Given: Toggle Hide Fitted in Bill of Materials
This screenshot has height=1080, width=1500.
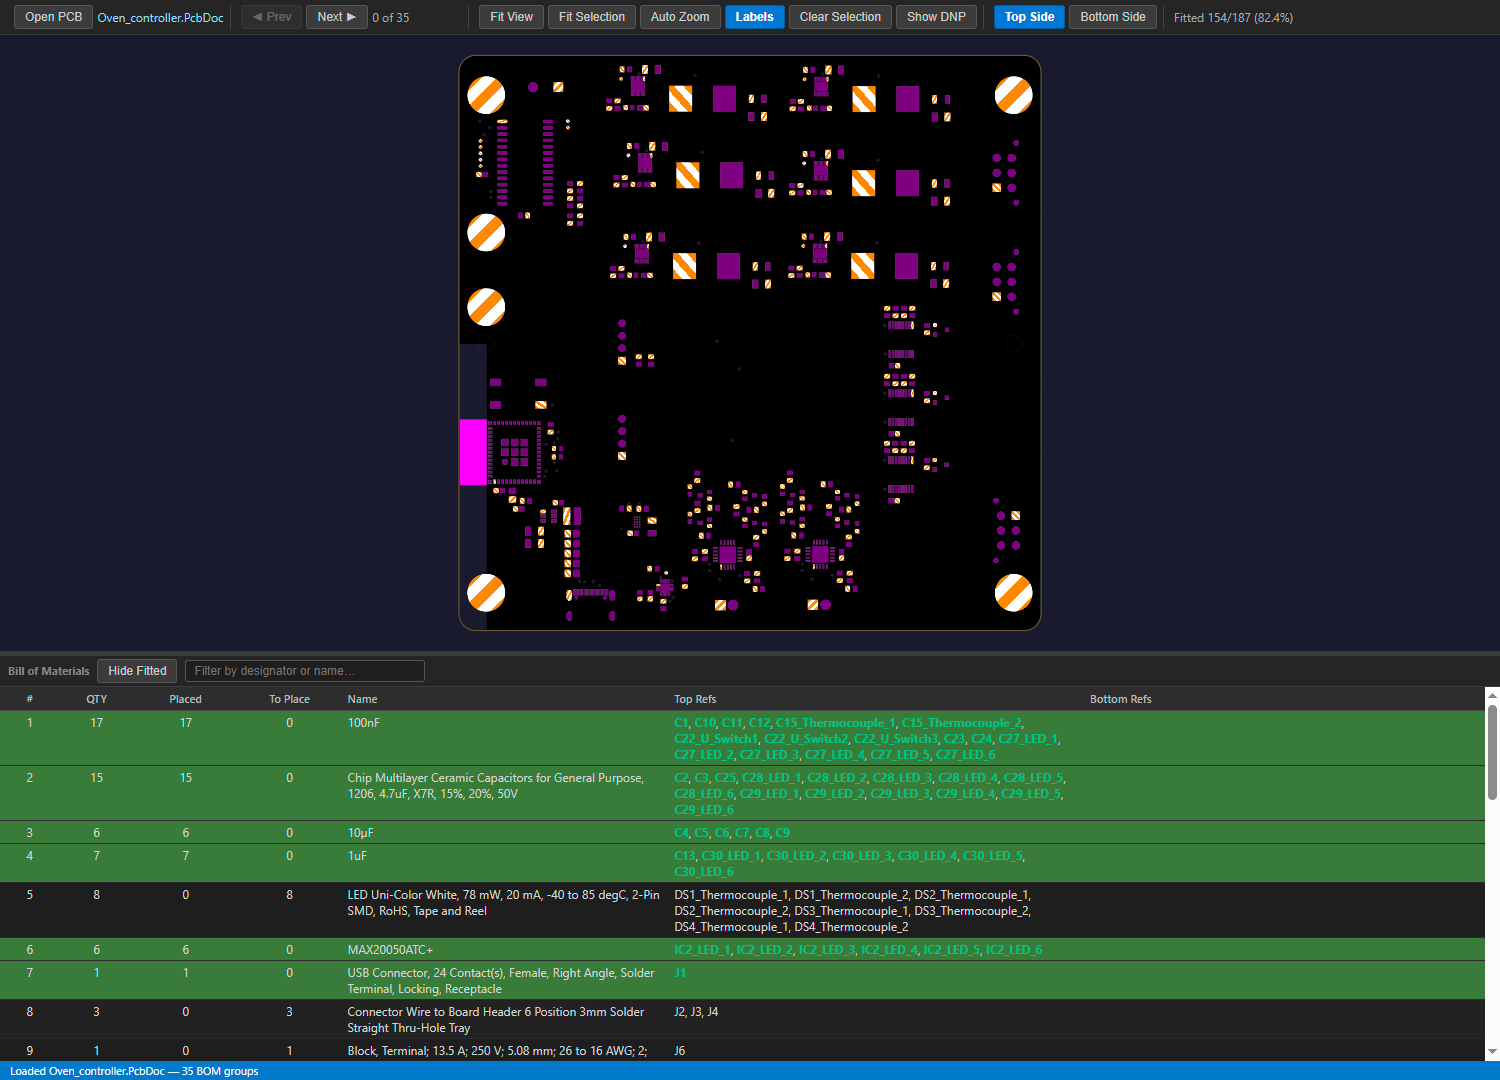Looking at the screenshot, I should click(137, 671).
